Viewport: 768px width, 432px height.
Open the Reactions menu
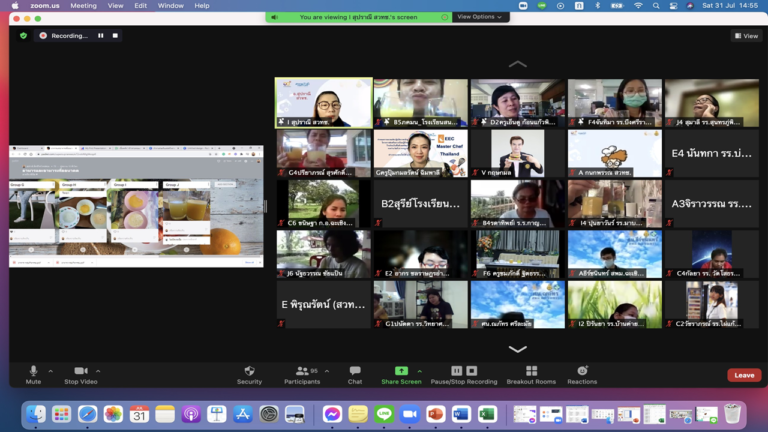click(582, 371)
